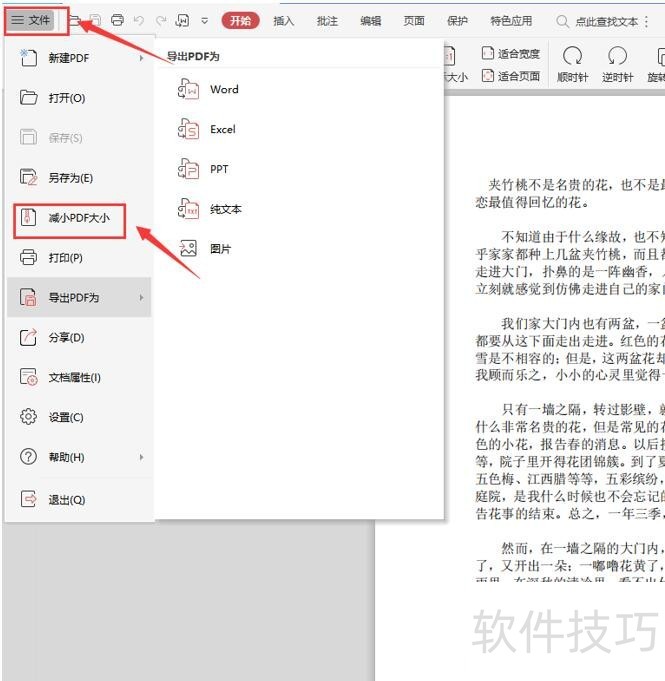Open the 编辑 tab

[371, 21]
